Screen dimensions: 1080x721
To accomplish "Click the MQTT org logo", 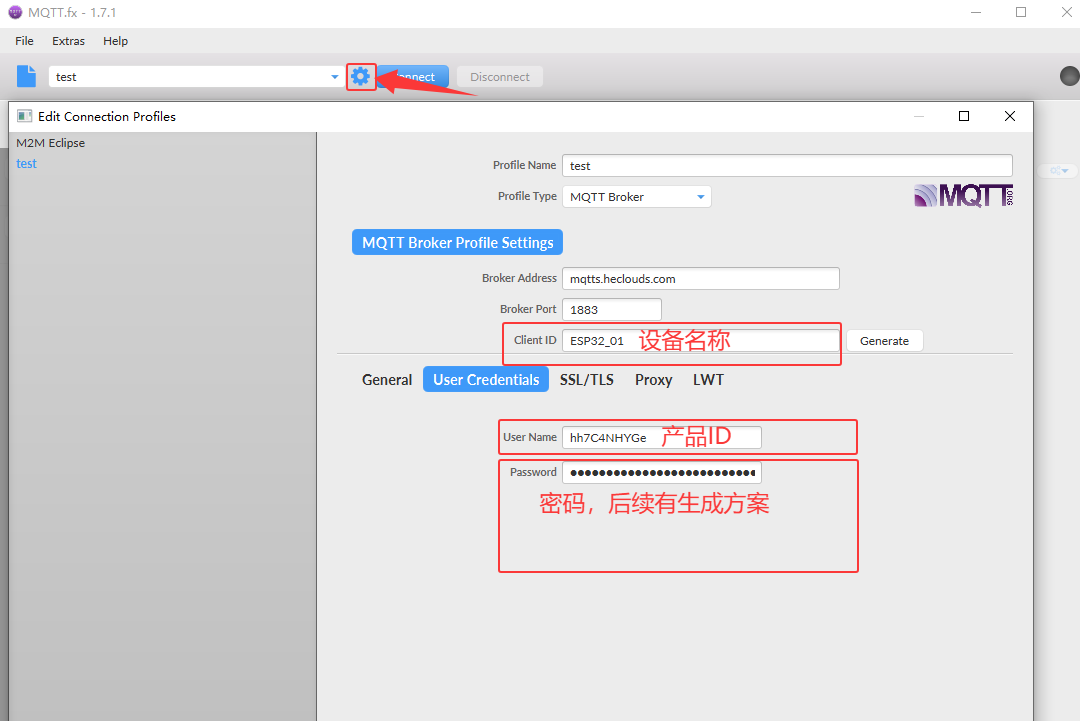I will 963,196.
